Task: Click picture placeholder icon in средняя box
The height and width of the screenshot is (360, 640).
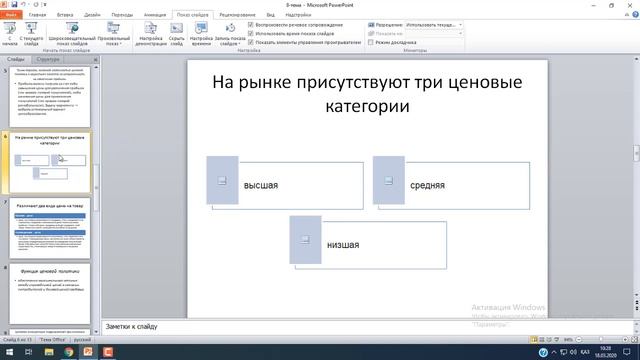Action: [389, 180]
